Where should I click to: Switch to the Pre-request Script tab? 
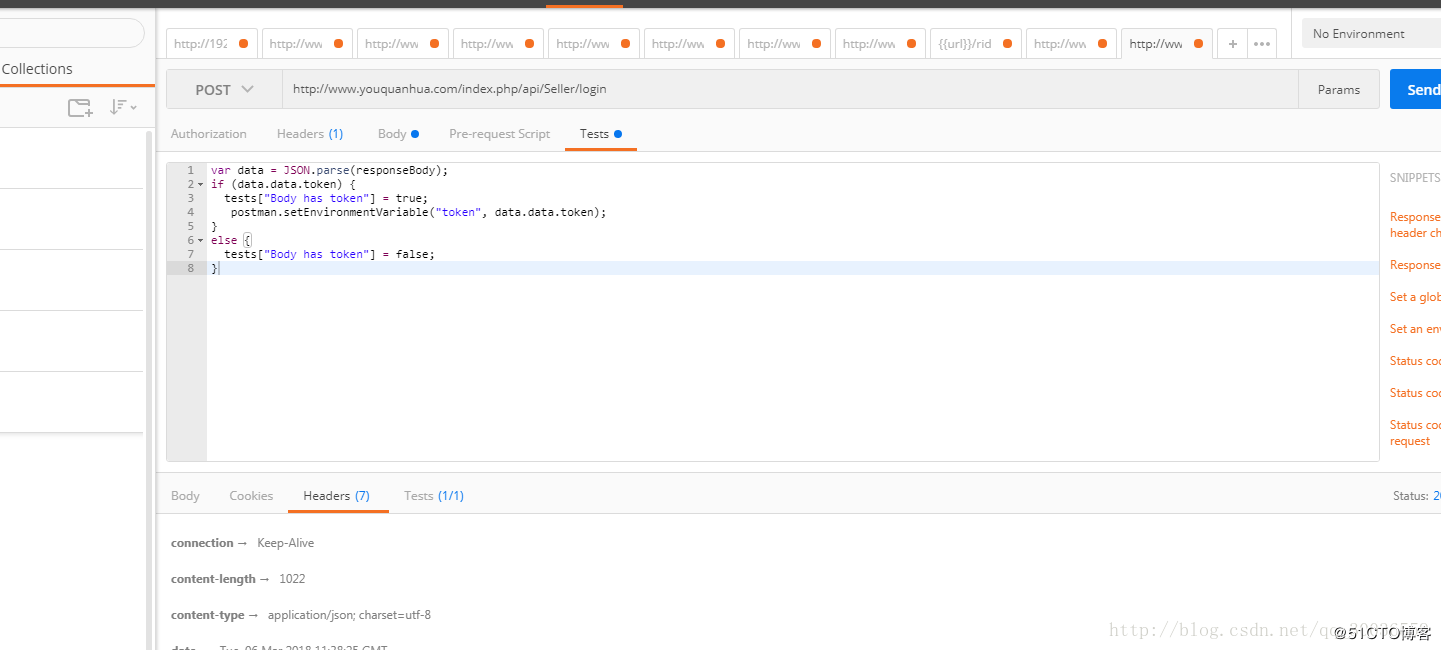pos(499,134)
